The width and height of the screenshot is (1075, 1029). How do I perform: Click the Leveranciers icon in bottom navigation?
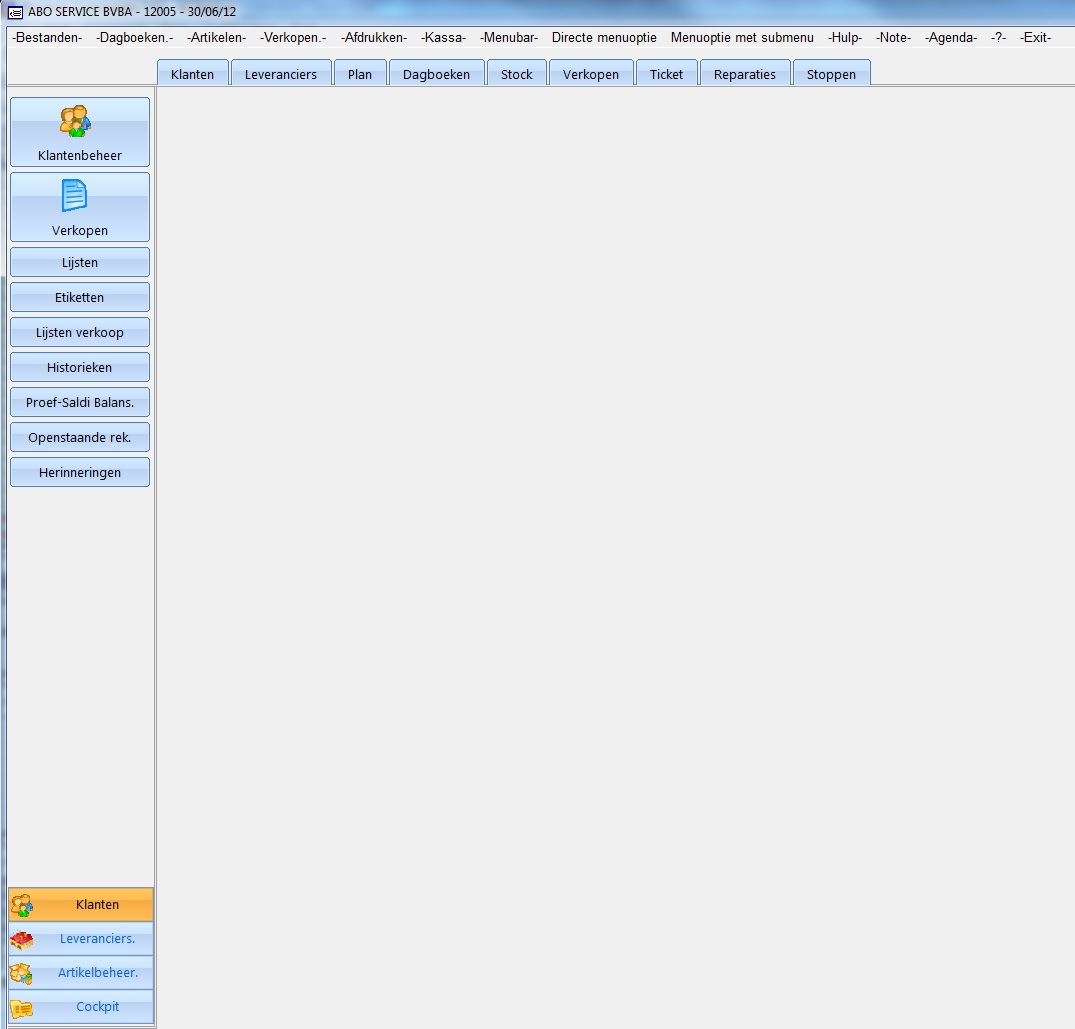21,940
